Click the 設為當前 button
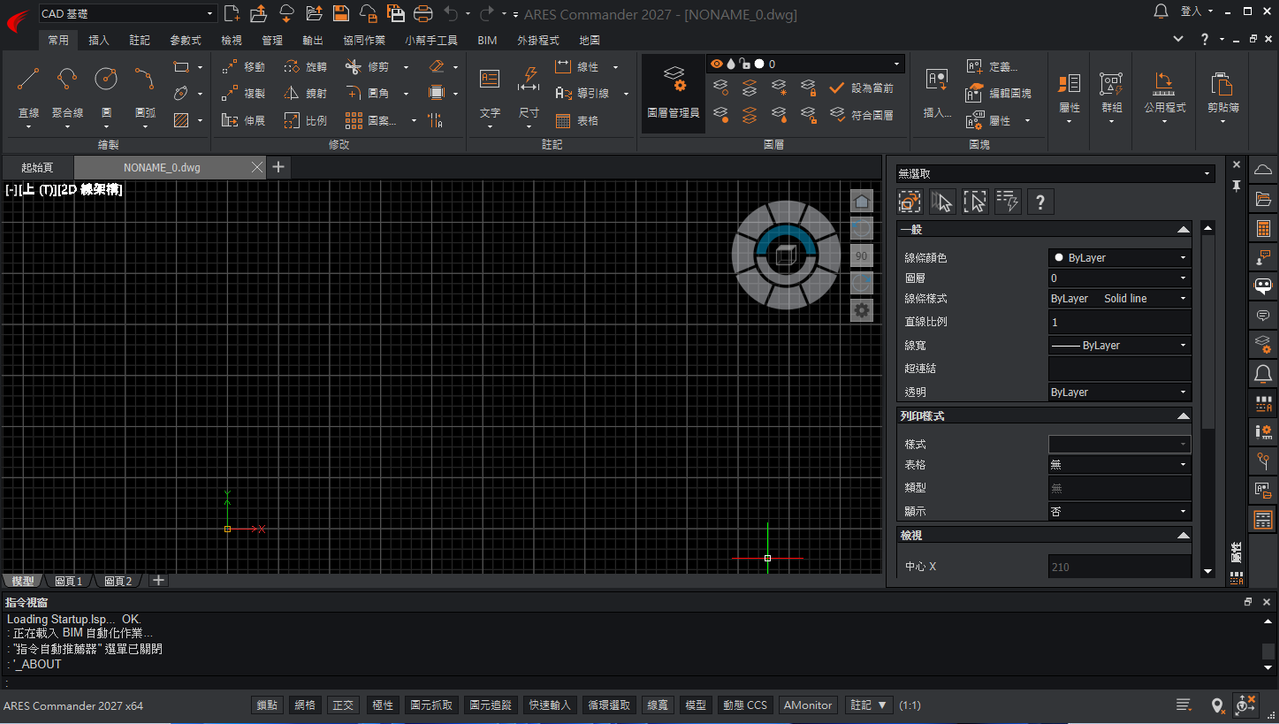 pos(862,88)
